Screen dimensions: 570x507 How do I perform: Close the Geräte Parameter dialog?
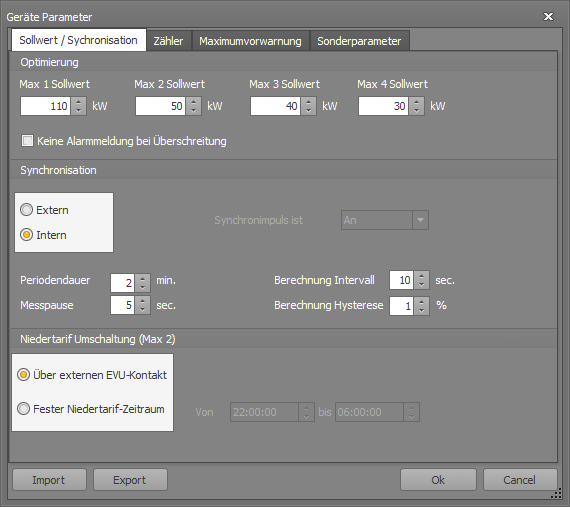coord(548,17)
